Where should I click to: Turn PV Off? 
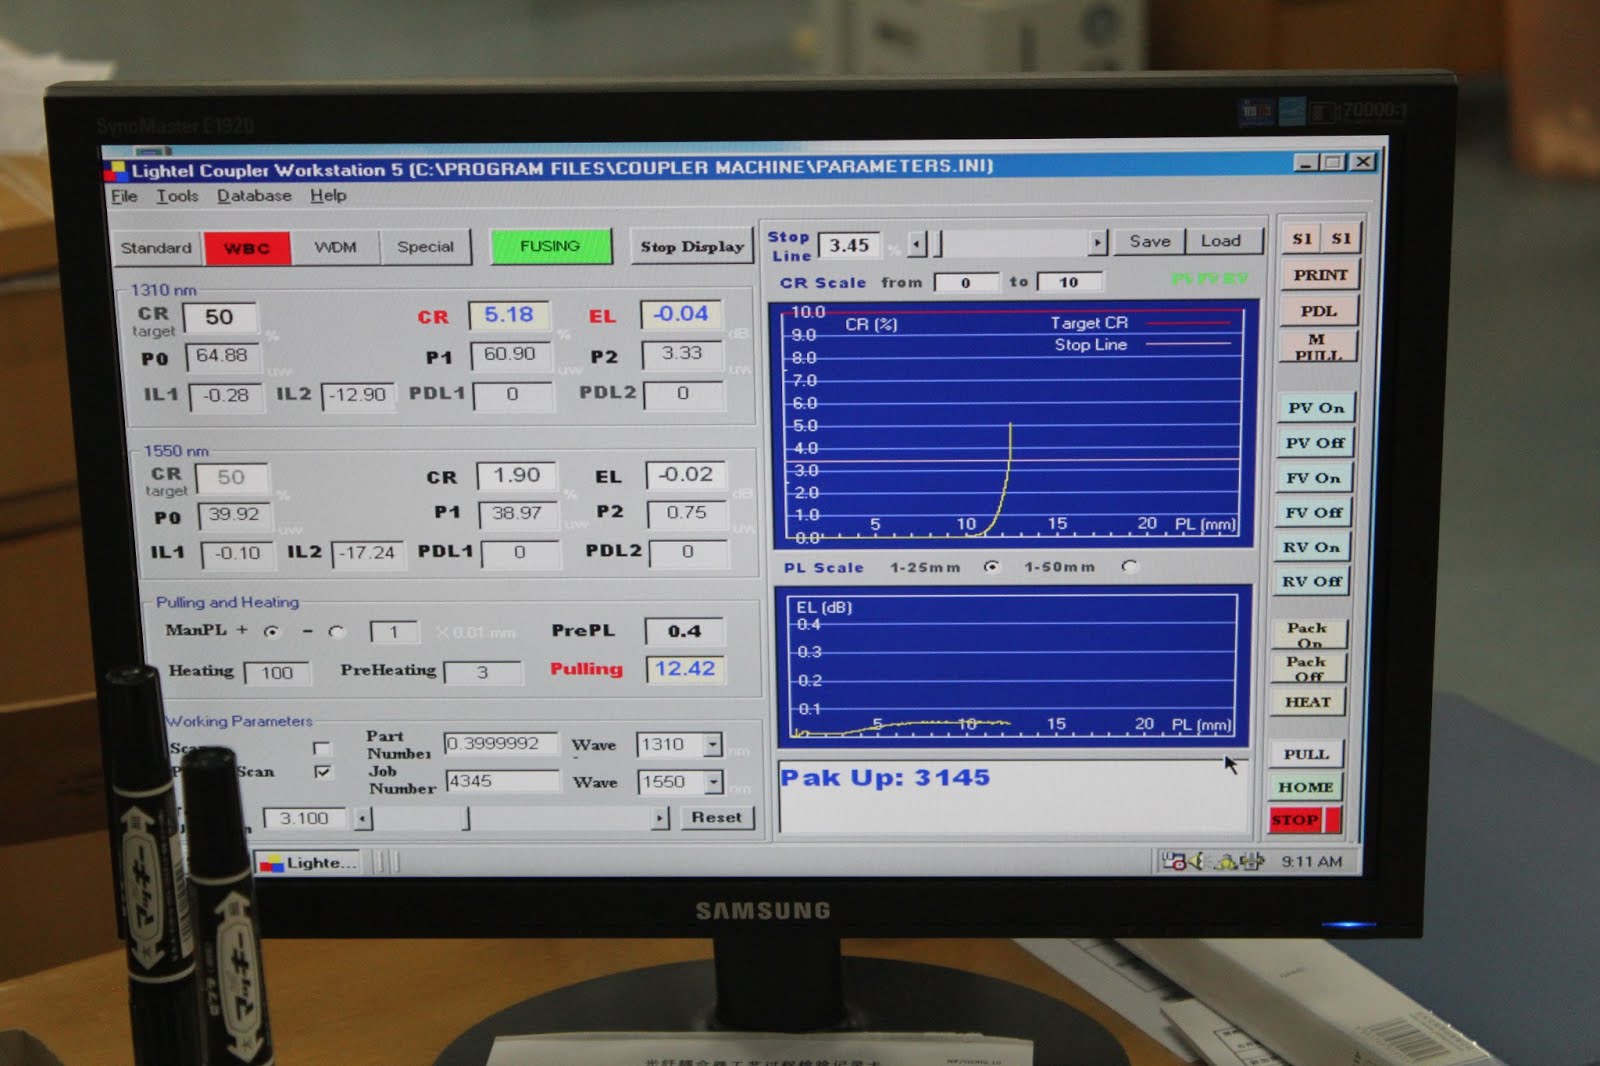click(x=1315, y=443)
